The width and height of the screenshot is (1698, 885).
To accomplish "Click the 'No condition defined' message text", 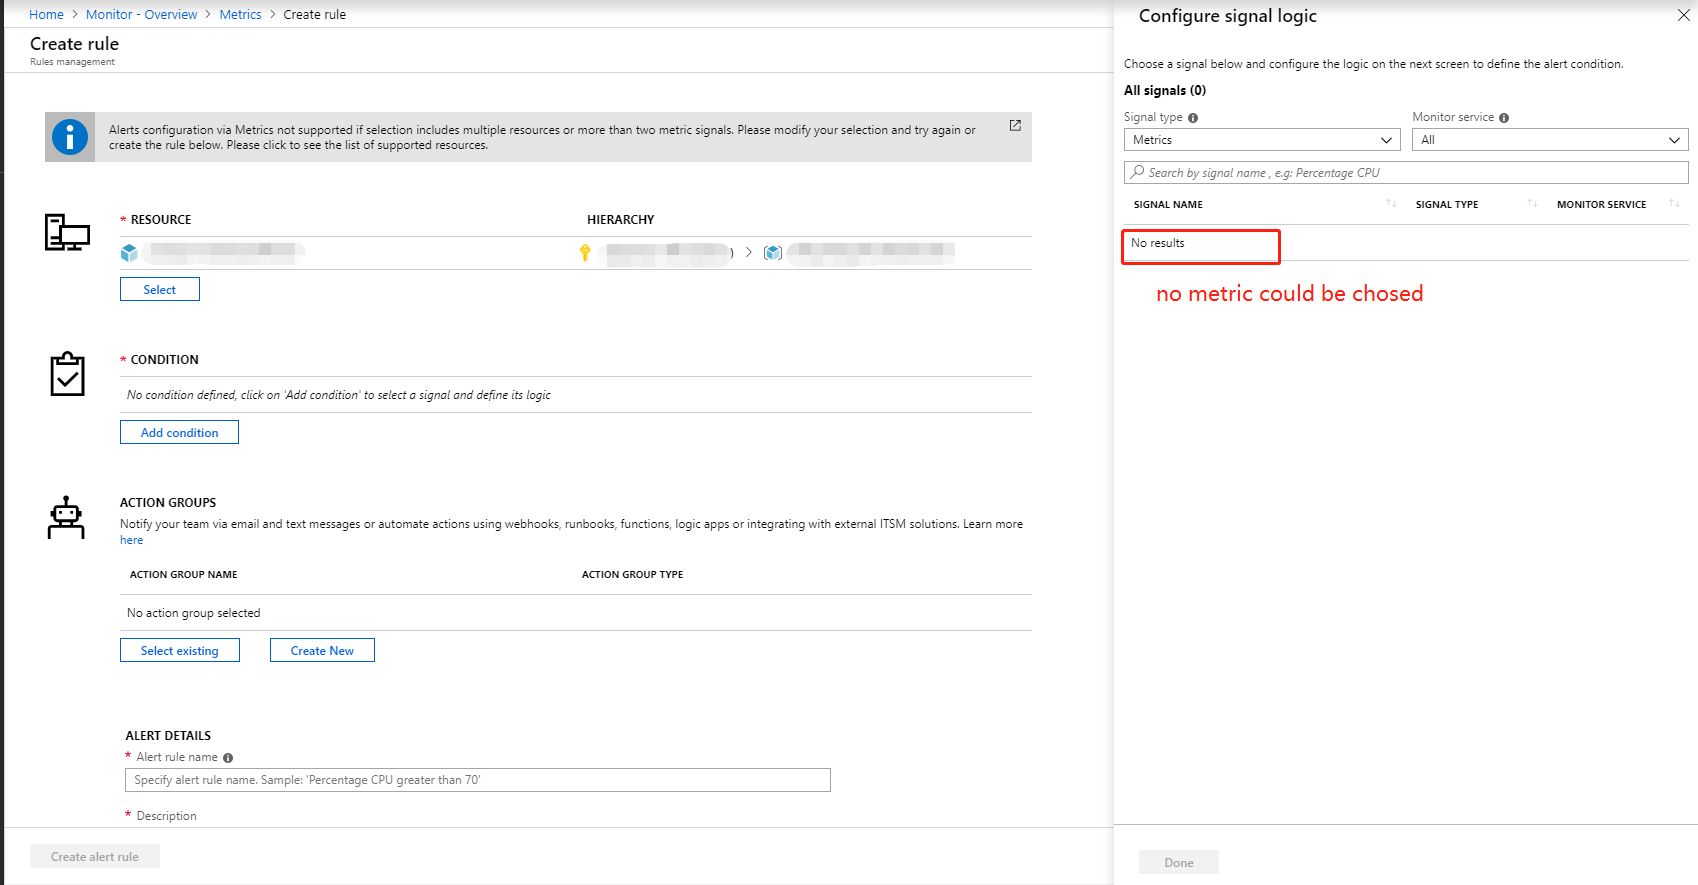I will click(x=339, y=395).
